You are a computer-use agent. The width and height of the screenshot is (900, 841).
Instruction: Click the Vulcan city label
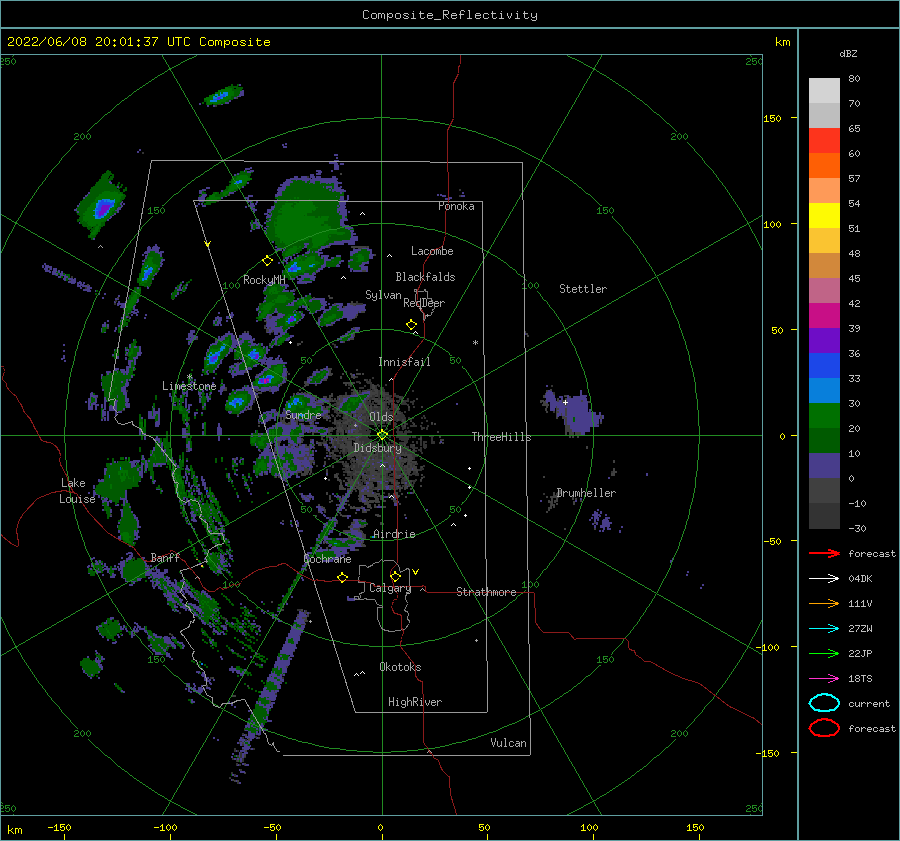[508, 743]
